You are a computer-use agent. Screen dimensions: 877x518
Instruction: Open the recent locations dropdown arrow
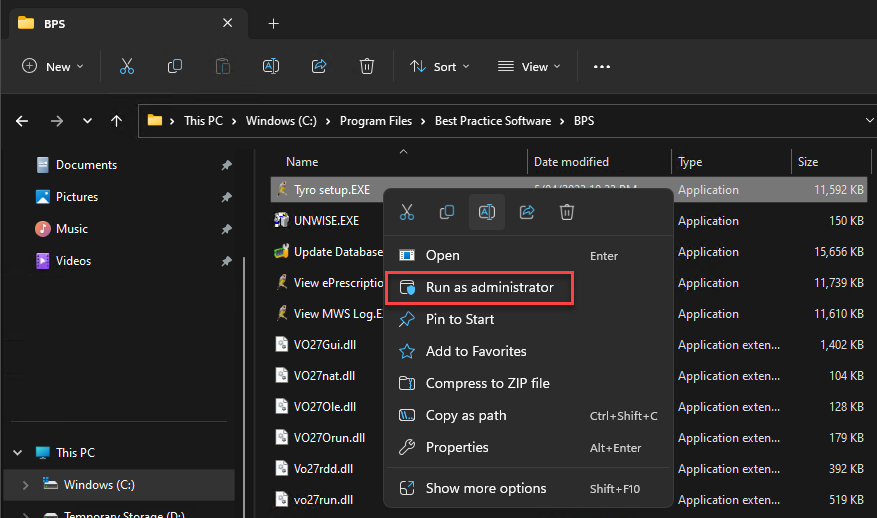click(x=87, y=121)
